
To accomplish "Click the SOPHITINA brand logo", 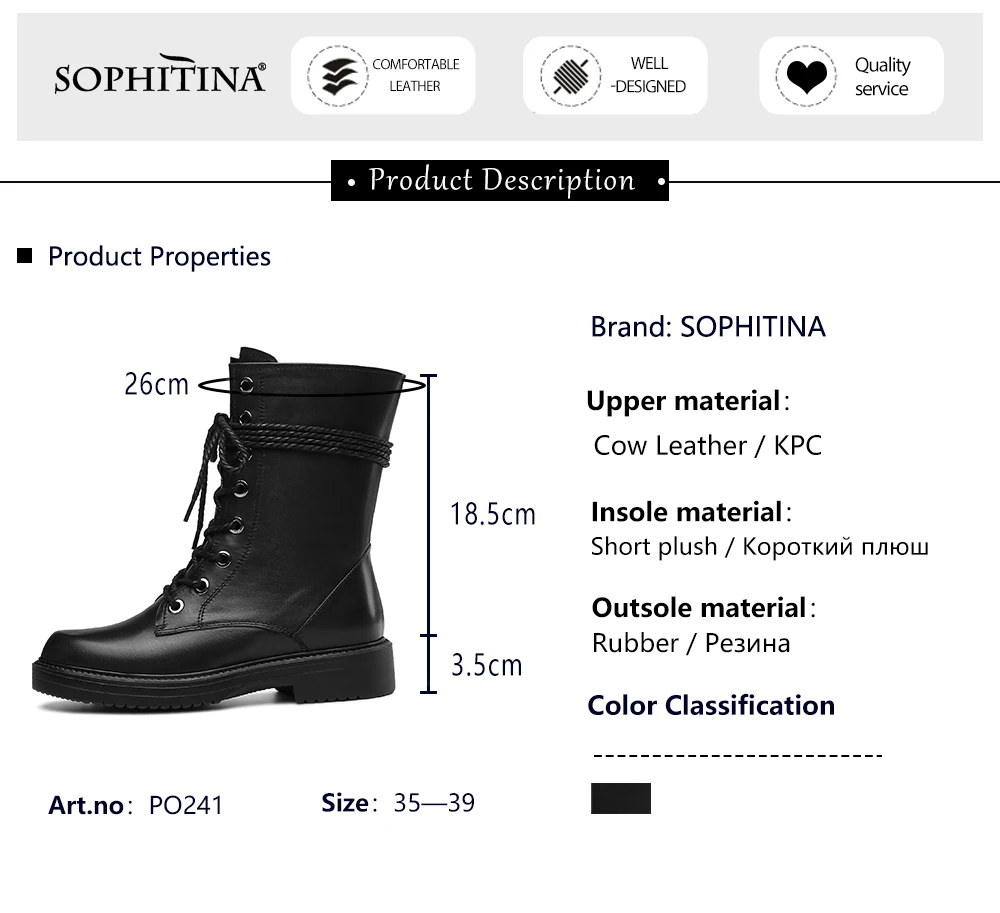I will 159,75.
